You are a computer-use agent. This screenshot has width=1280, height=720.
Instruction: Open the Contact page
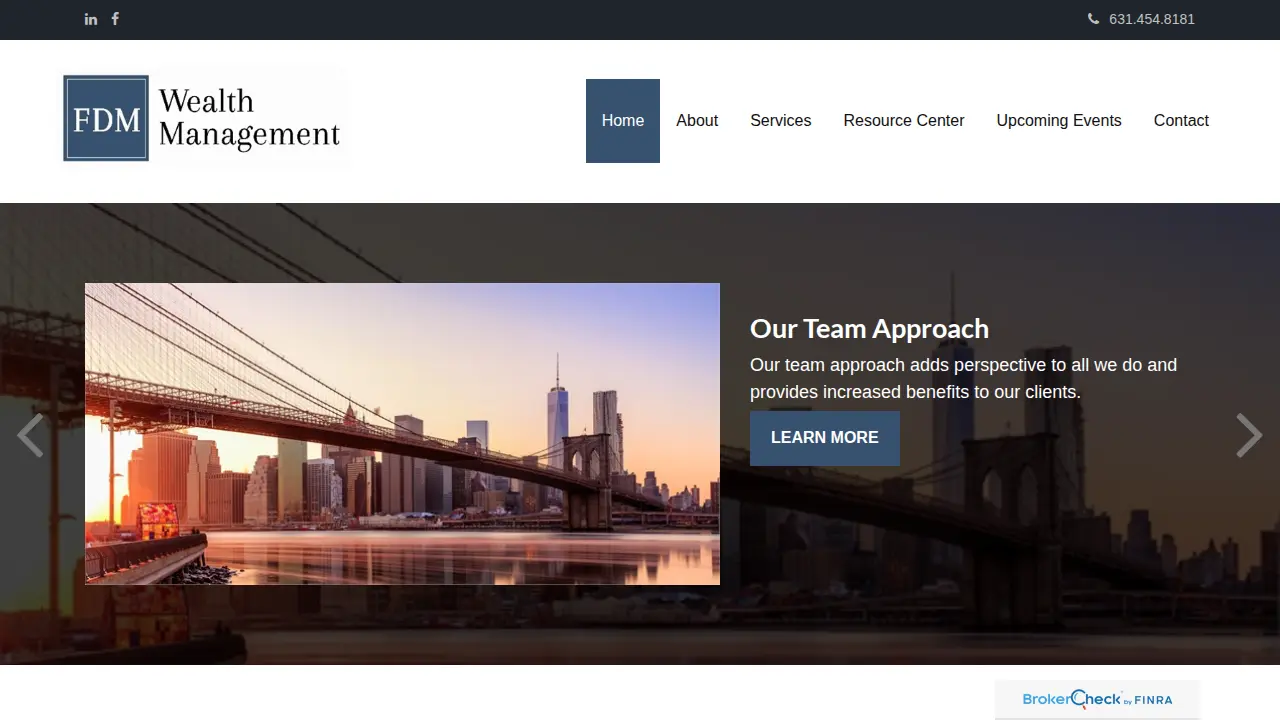[x=1181, y=121]
